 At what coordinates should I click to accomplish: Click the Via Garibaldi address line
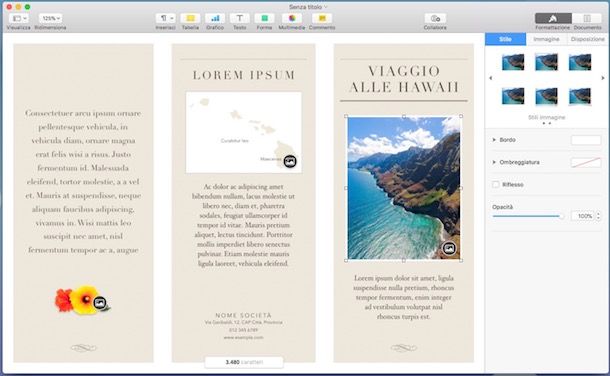pos(244,322)
